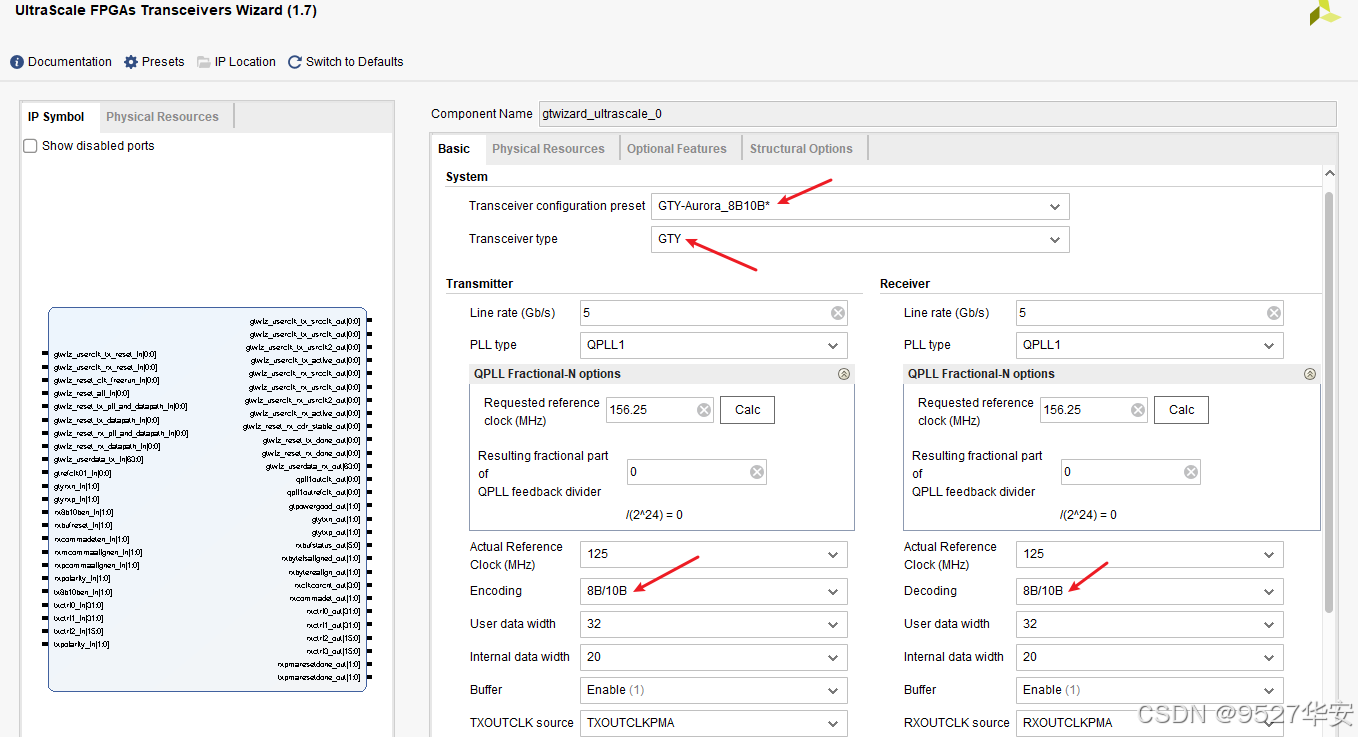The image size is (1358, 737).
Task: Click the IP symbol block diagram
Action: coord(207,499)
